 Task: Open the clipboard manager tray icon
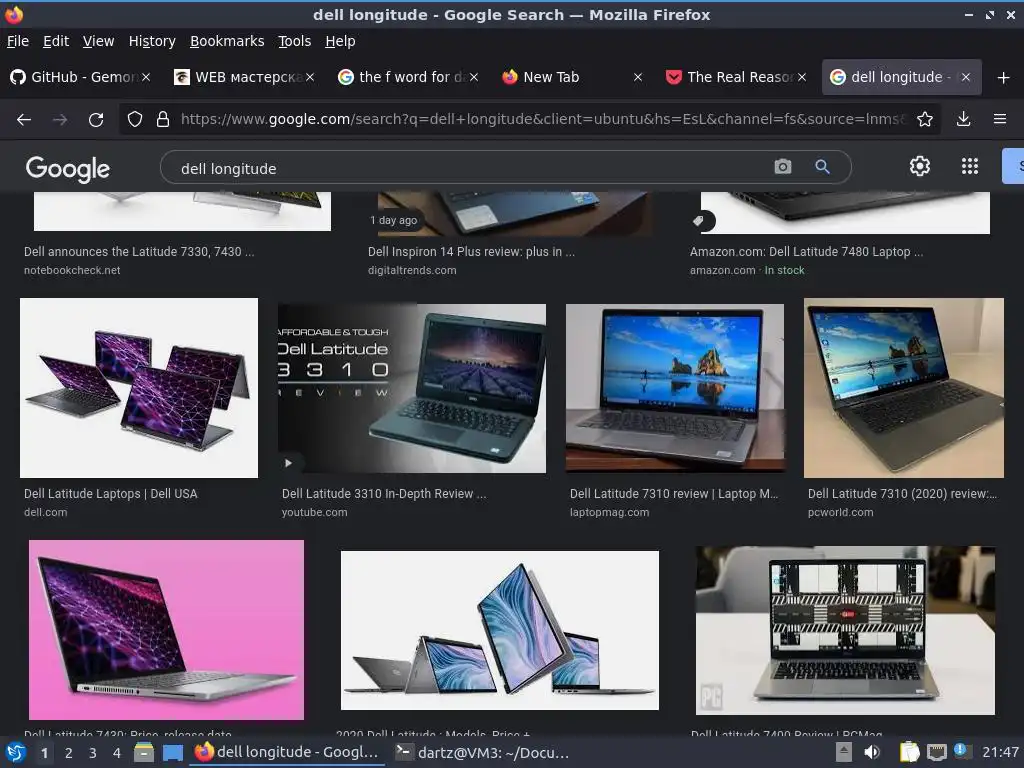[909, 752]
